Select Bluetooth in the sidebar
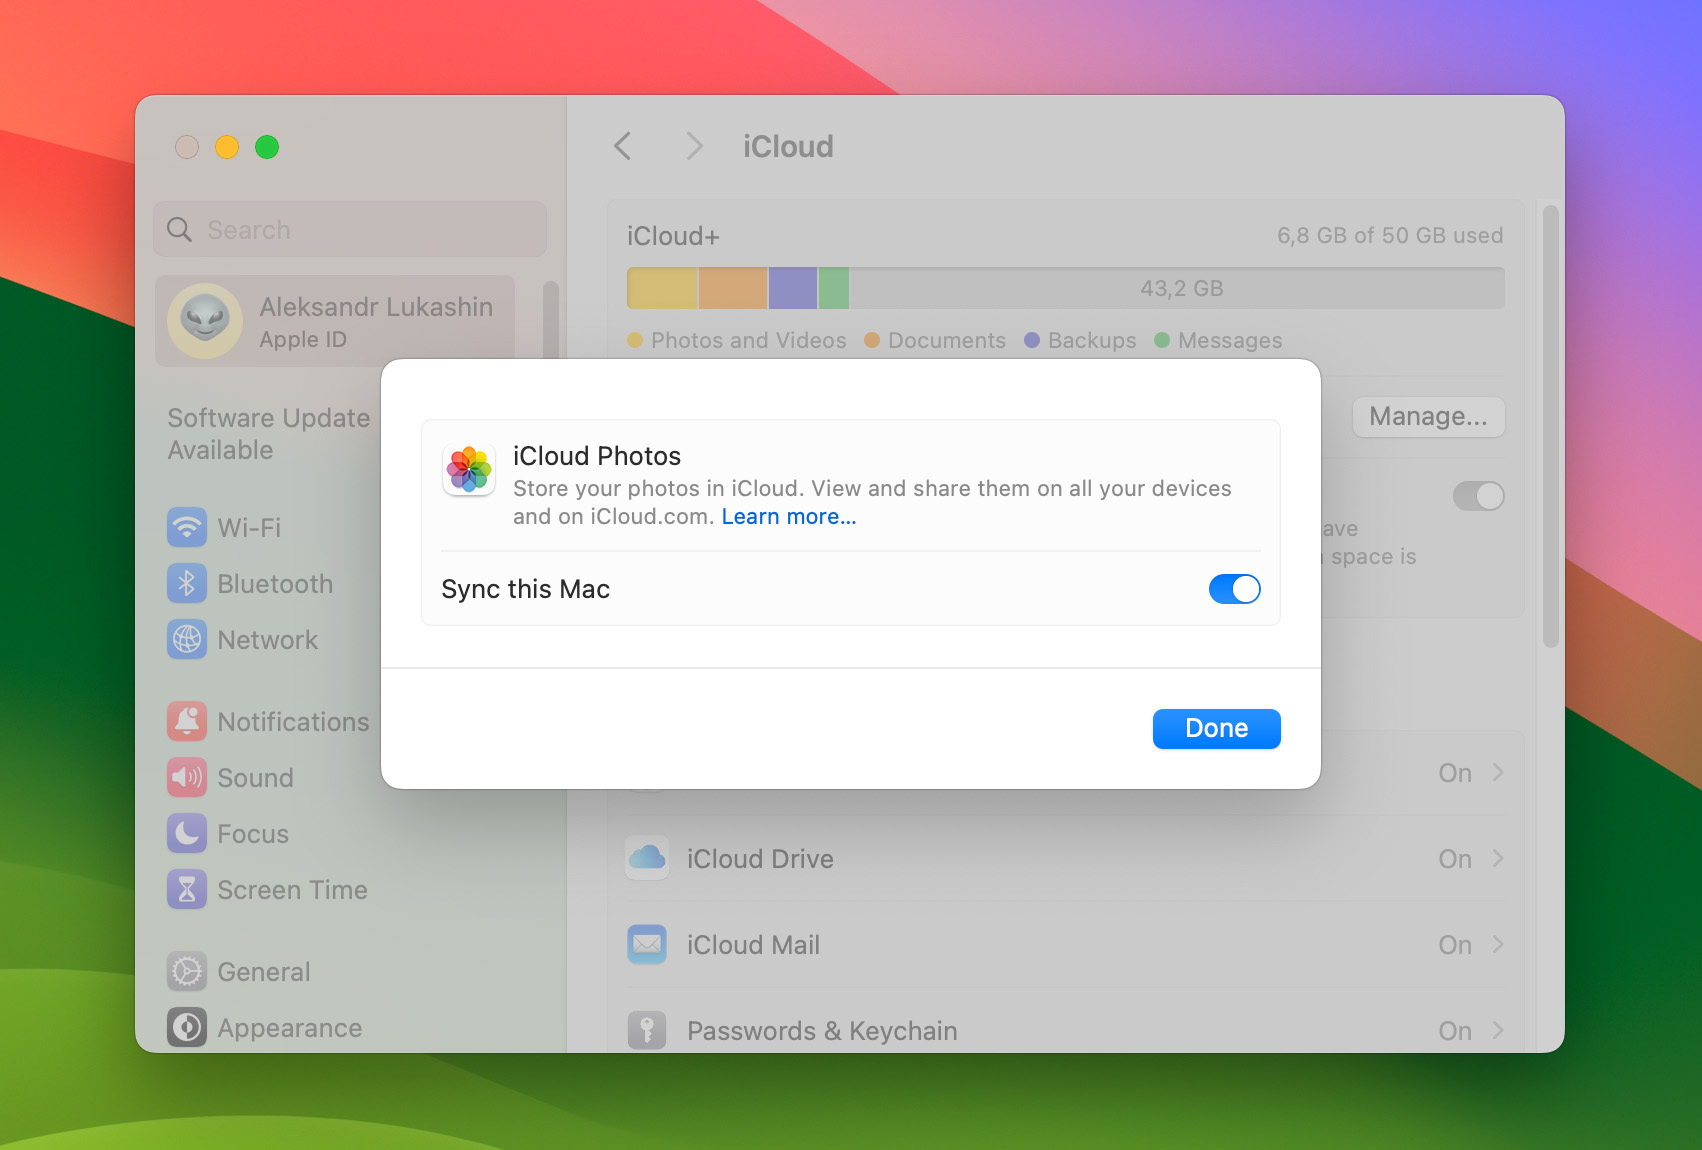Viewport: 1702px width, 1150px height. pyautogui.click(x=275, y=583)
